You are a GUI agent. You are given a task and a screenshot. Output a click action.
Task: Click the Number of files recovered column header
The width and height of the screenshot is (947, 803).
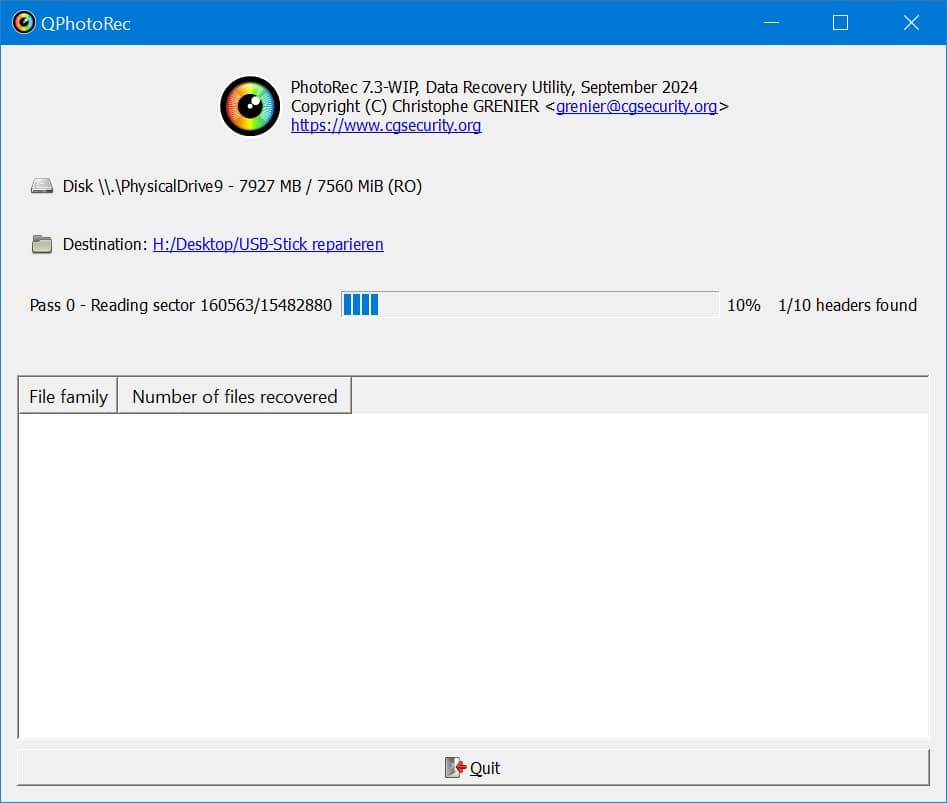(234, 397)
